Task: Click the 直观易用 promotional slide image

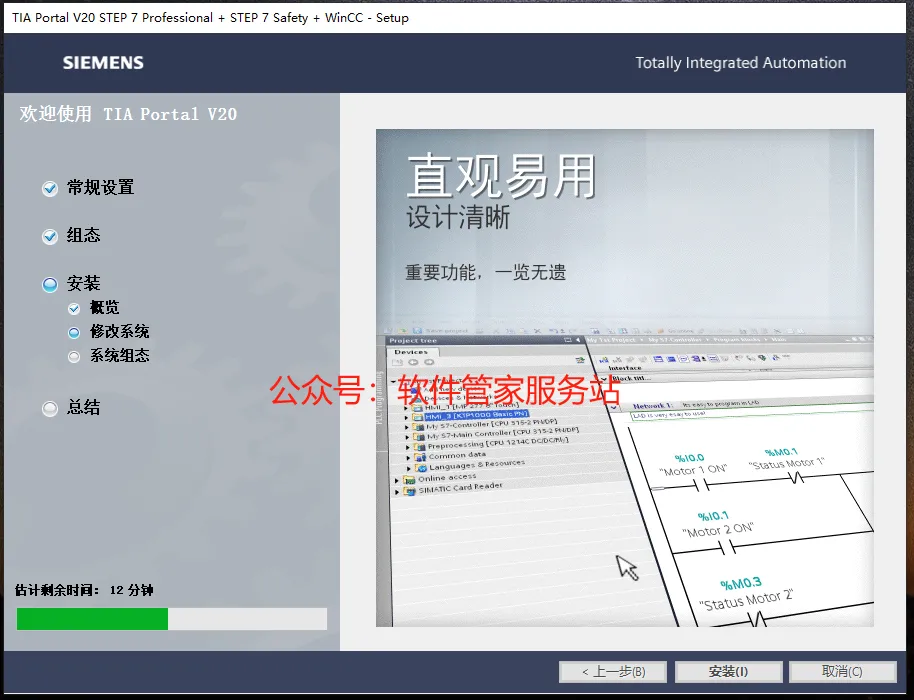Action: coord(625,378)
